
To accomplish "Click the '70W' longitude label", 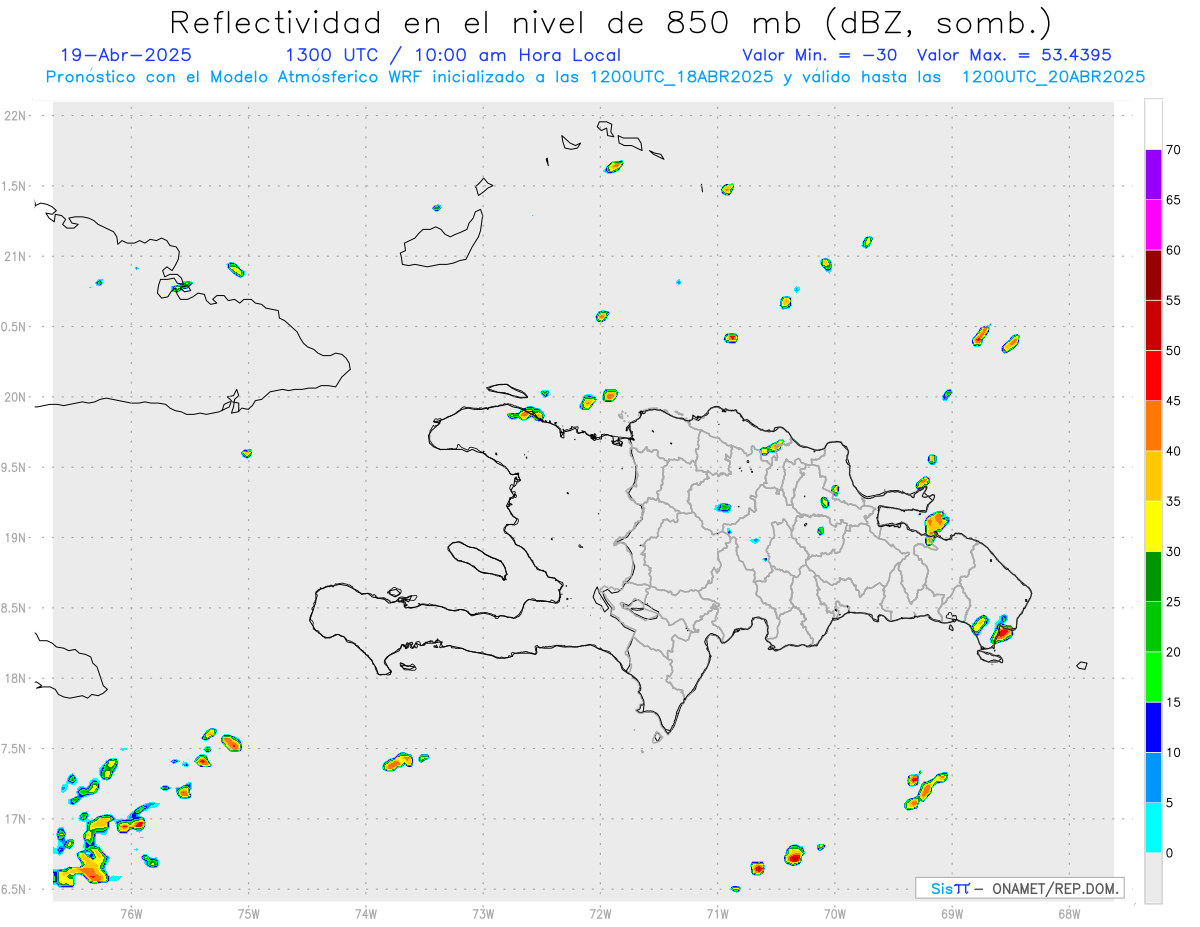I will click(835, 912).
